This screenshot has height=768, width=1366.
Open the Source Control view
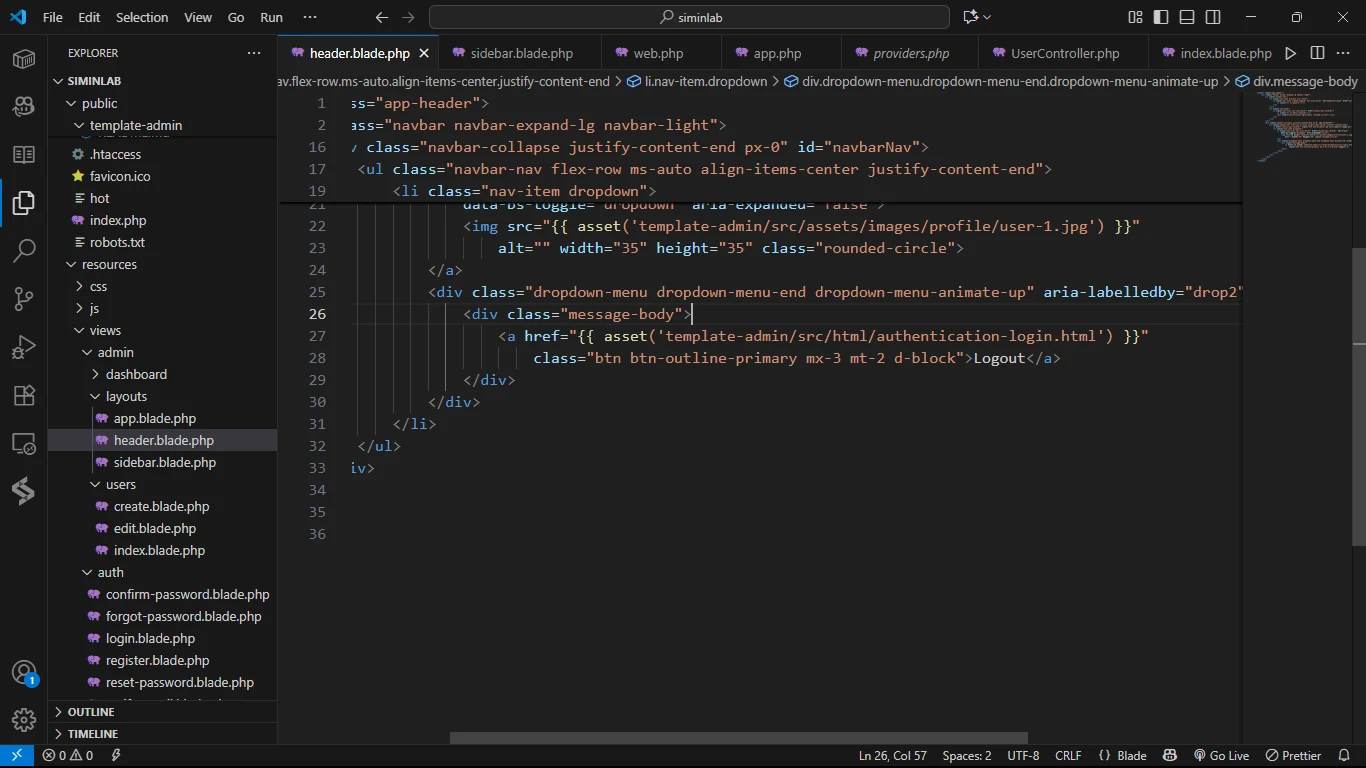click(24, 298)
